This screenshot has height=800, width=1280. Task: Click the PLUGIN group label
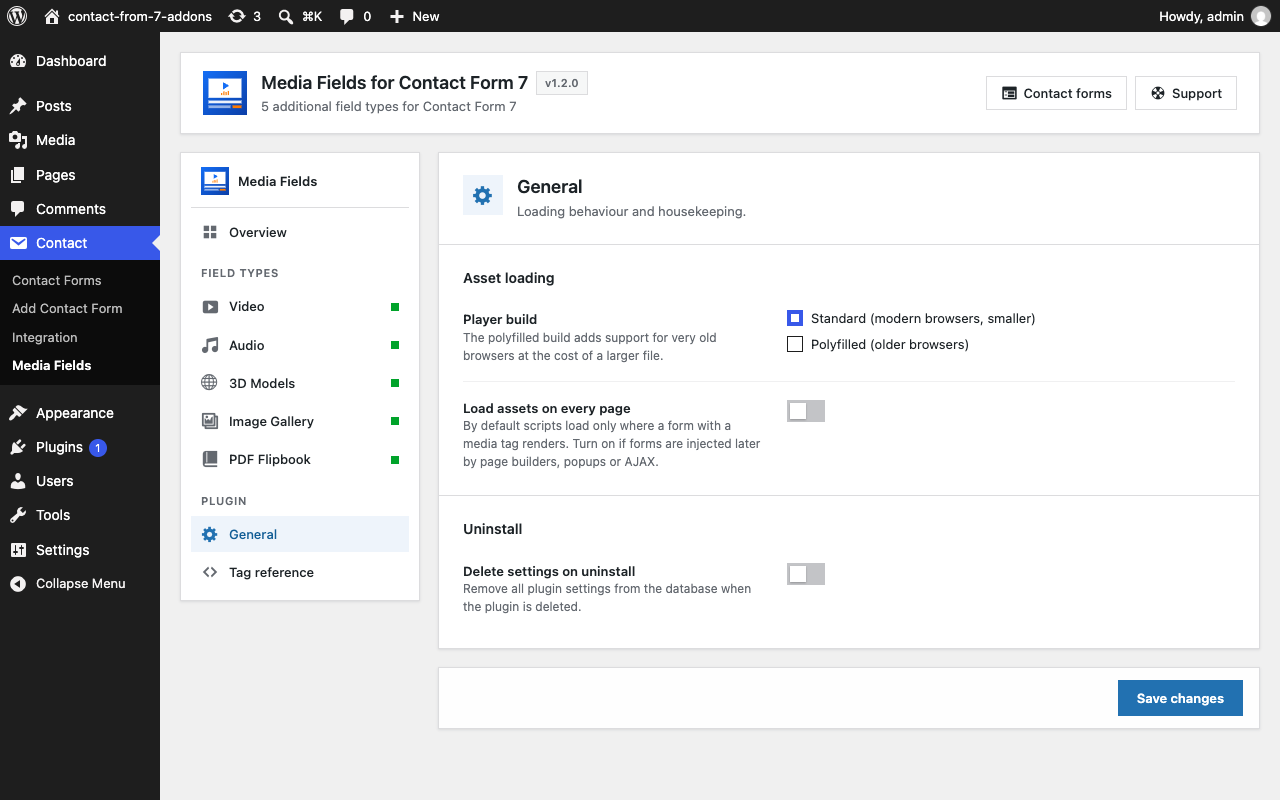(x=224, y=501)
